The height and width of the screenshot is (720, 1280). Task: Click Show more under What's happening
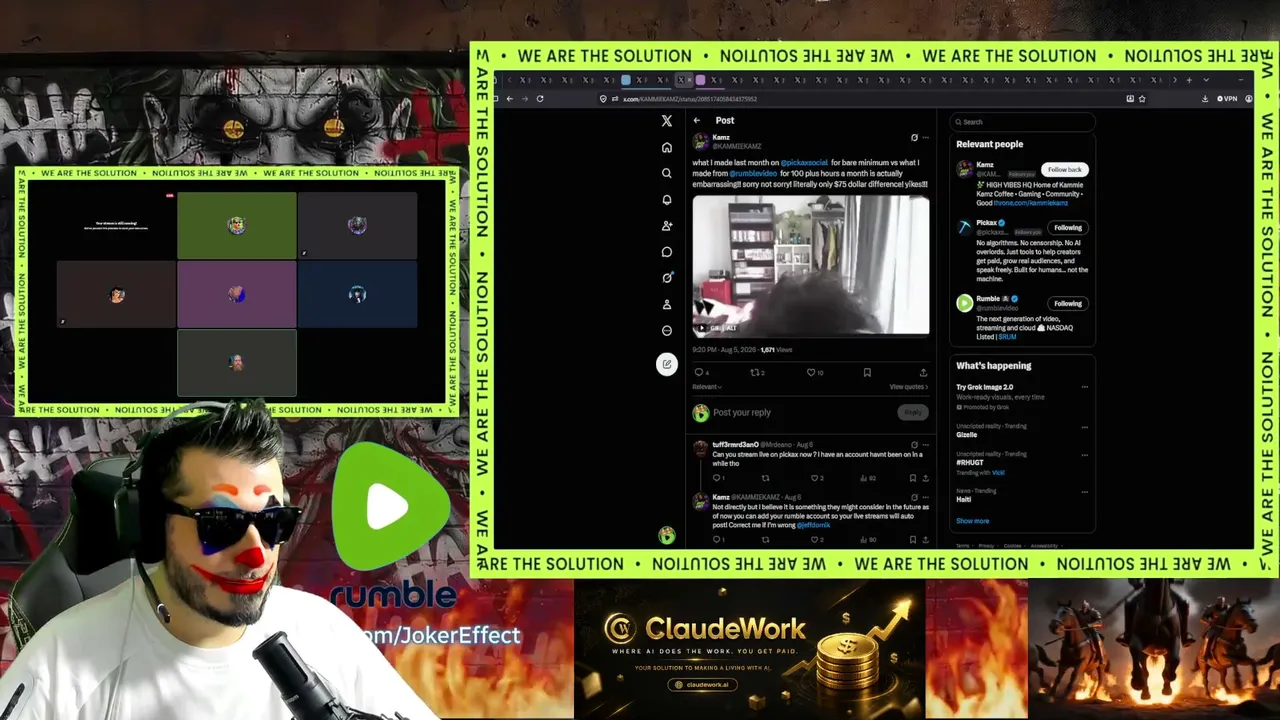click(x=972, y=521)
